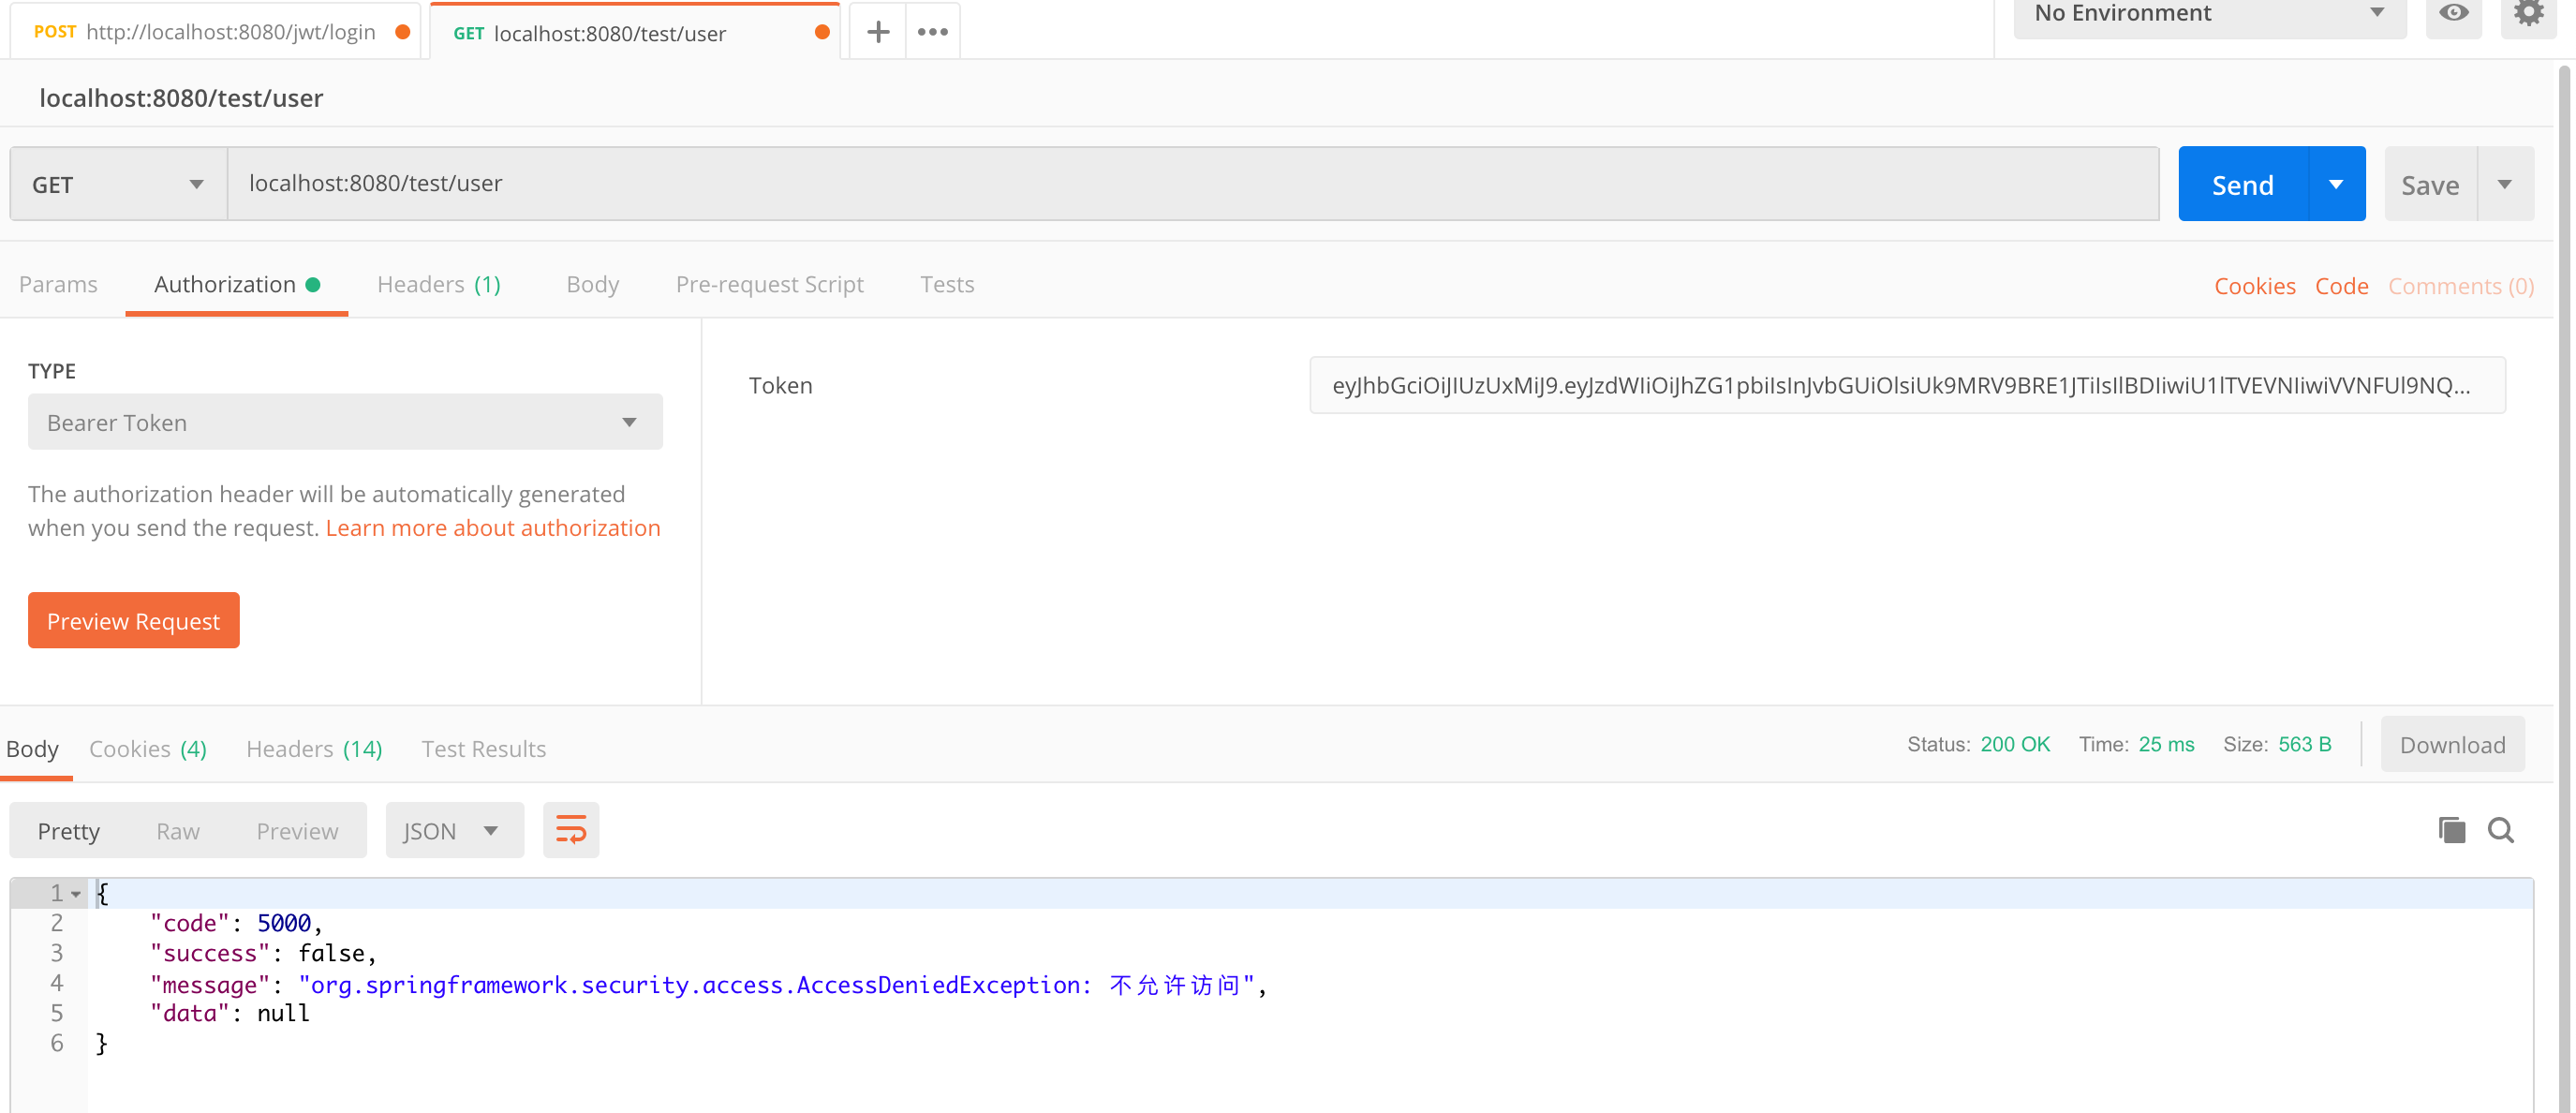Screen dimensions: 2576x1113
Task: Search the response body magnifier icon
Action: click(x=2501, y=830)
